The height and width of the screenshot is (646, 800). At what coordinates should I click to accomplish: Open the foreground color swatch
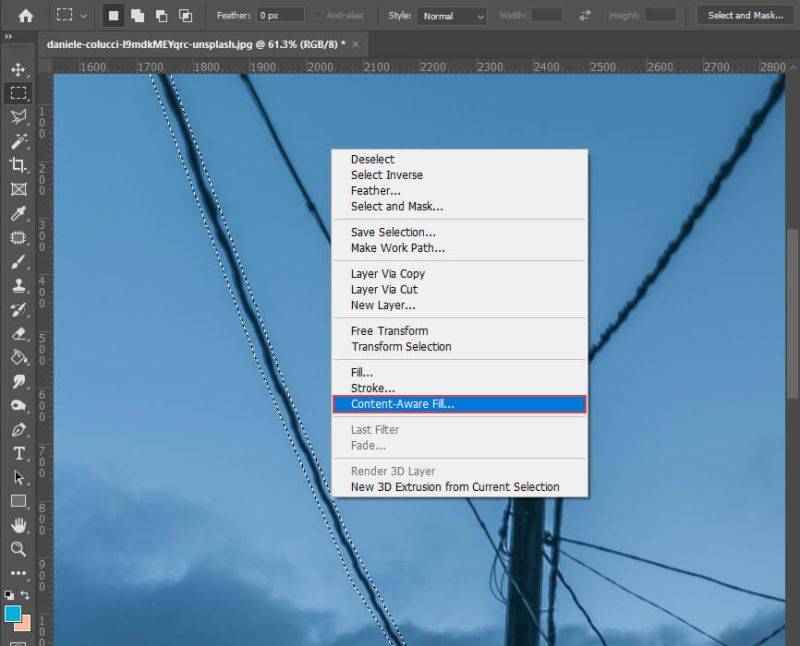(13, 614)
